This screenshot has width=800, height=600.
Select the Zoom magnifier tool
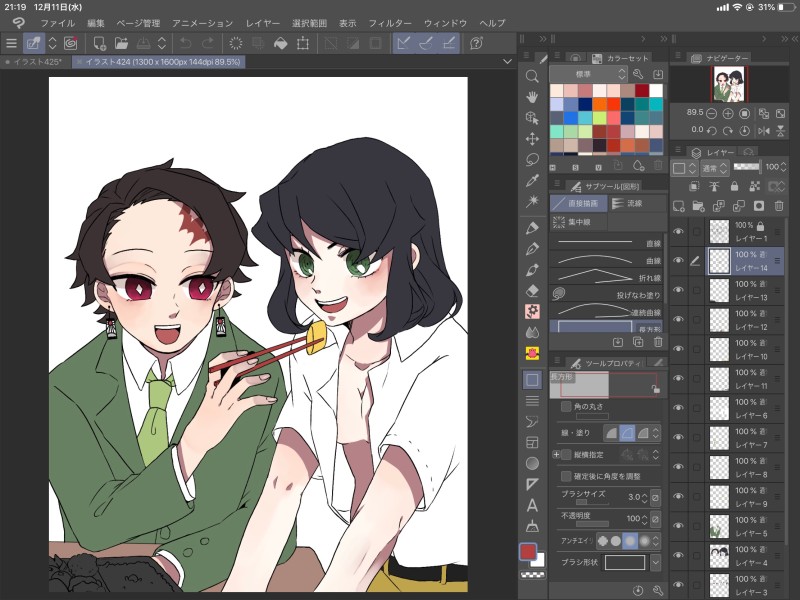click(532, 76)
